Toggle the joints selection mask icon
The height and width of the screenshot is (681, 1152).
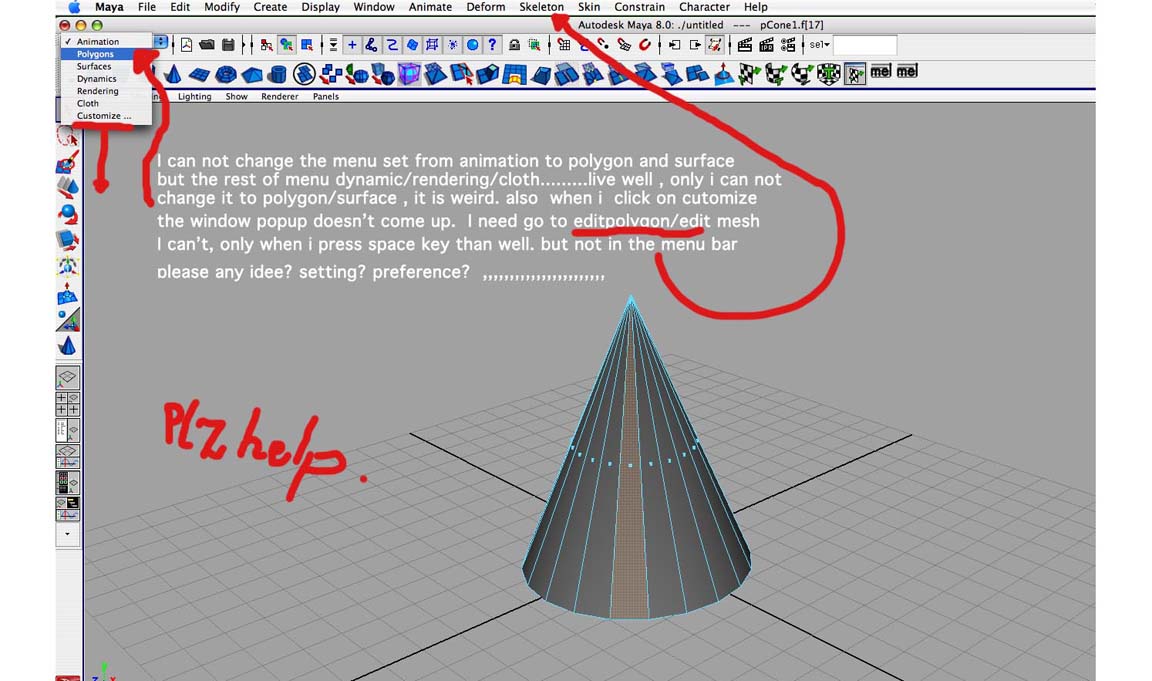point(372,45)
